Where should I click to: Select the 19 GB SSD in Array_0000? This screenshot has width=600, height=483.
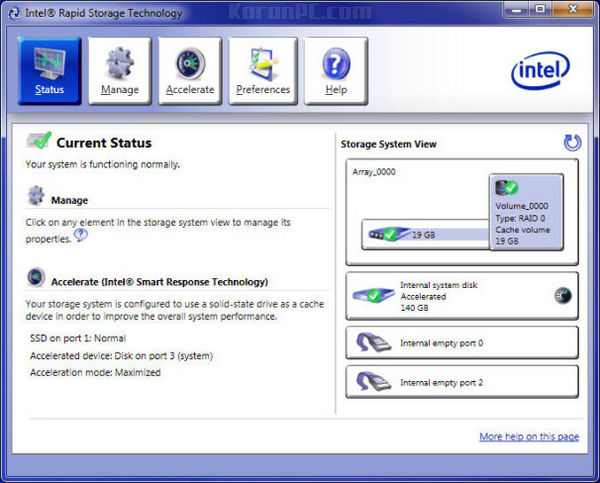(x=426, y=234)
